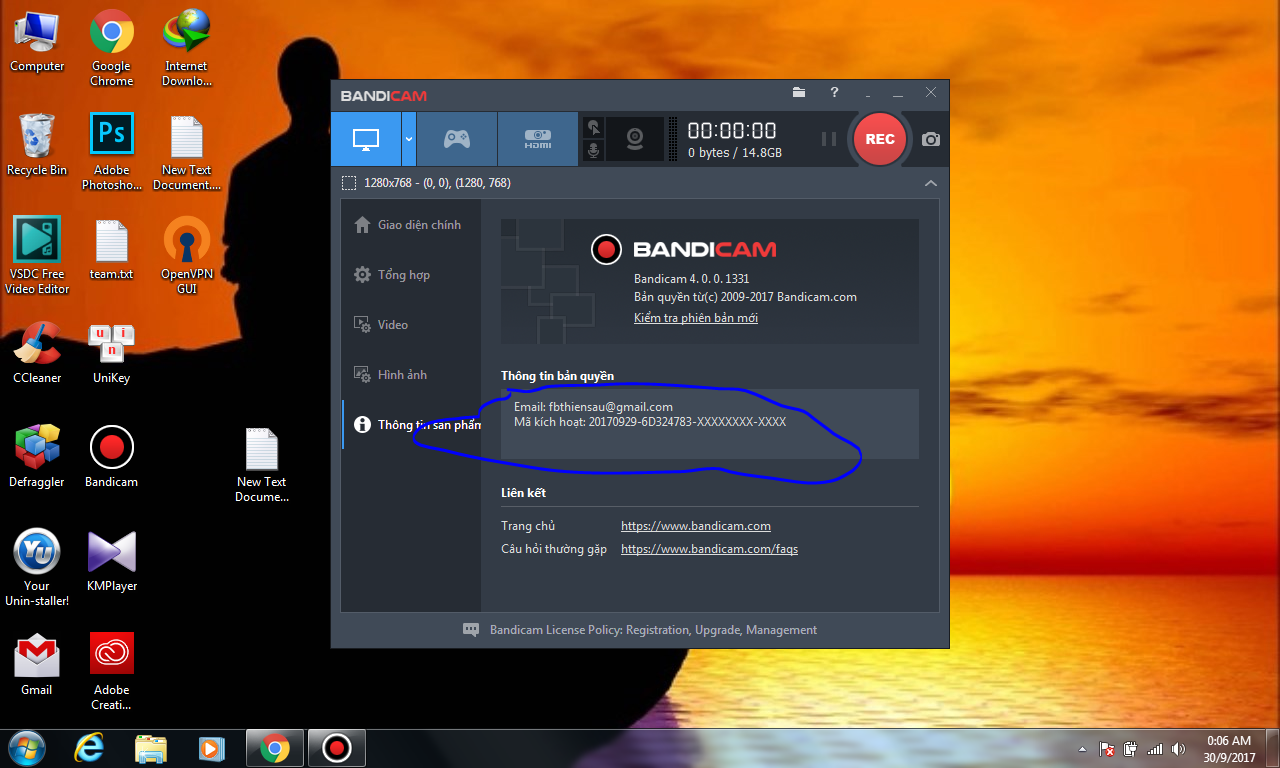Expand the recording mode dropdown arrow

tap(408, 138)
